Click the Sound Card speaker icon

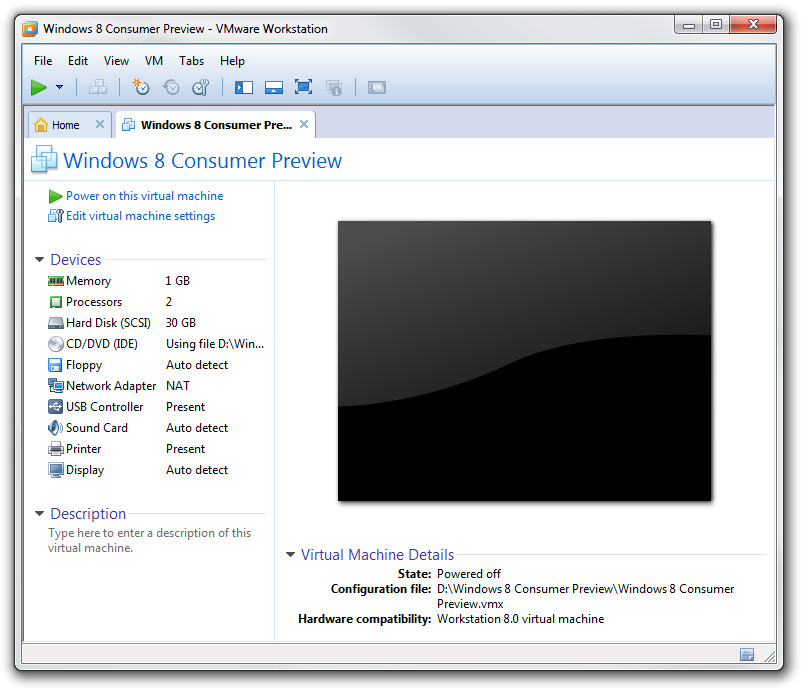tap(55, 428)
